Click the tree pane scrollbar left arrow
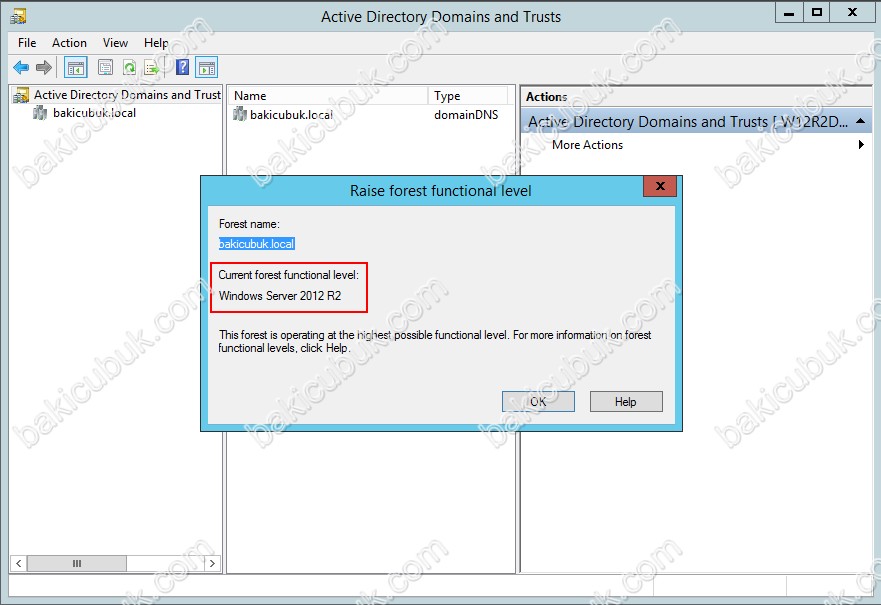 click(x=19, y=563)
